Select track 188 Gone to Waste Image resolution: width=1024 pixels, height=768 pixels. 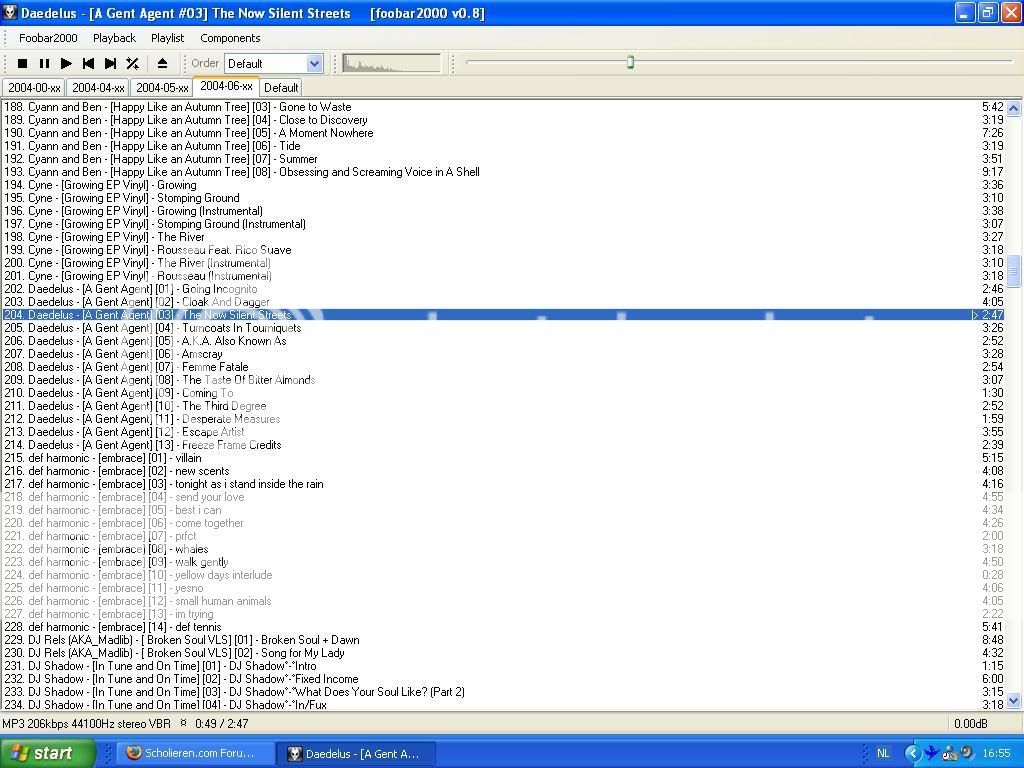click(503, 107)
